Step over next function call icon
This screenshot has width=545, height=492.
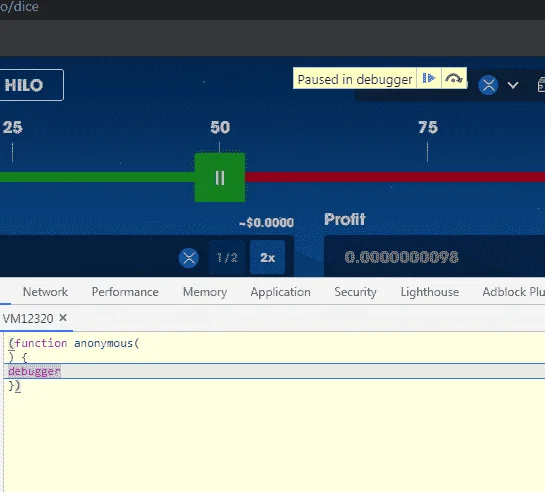(x=454, y=79)
